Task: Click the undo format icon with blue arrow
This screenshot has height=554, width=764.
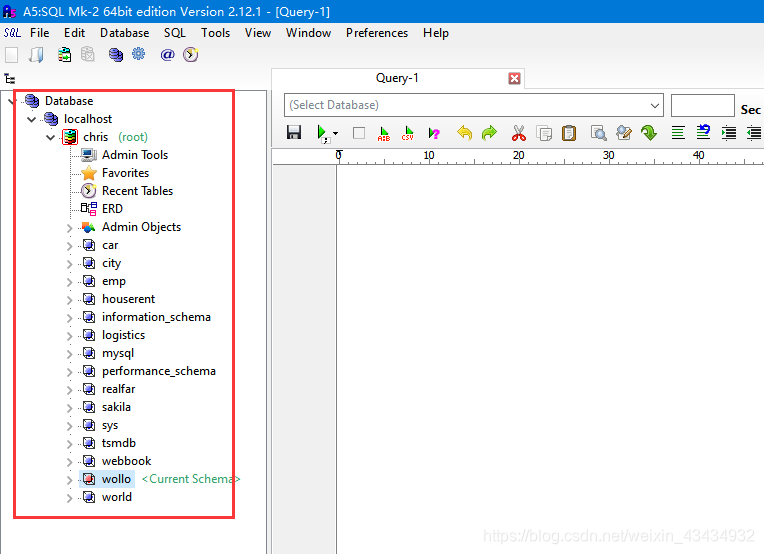Action: pos(703,132)
